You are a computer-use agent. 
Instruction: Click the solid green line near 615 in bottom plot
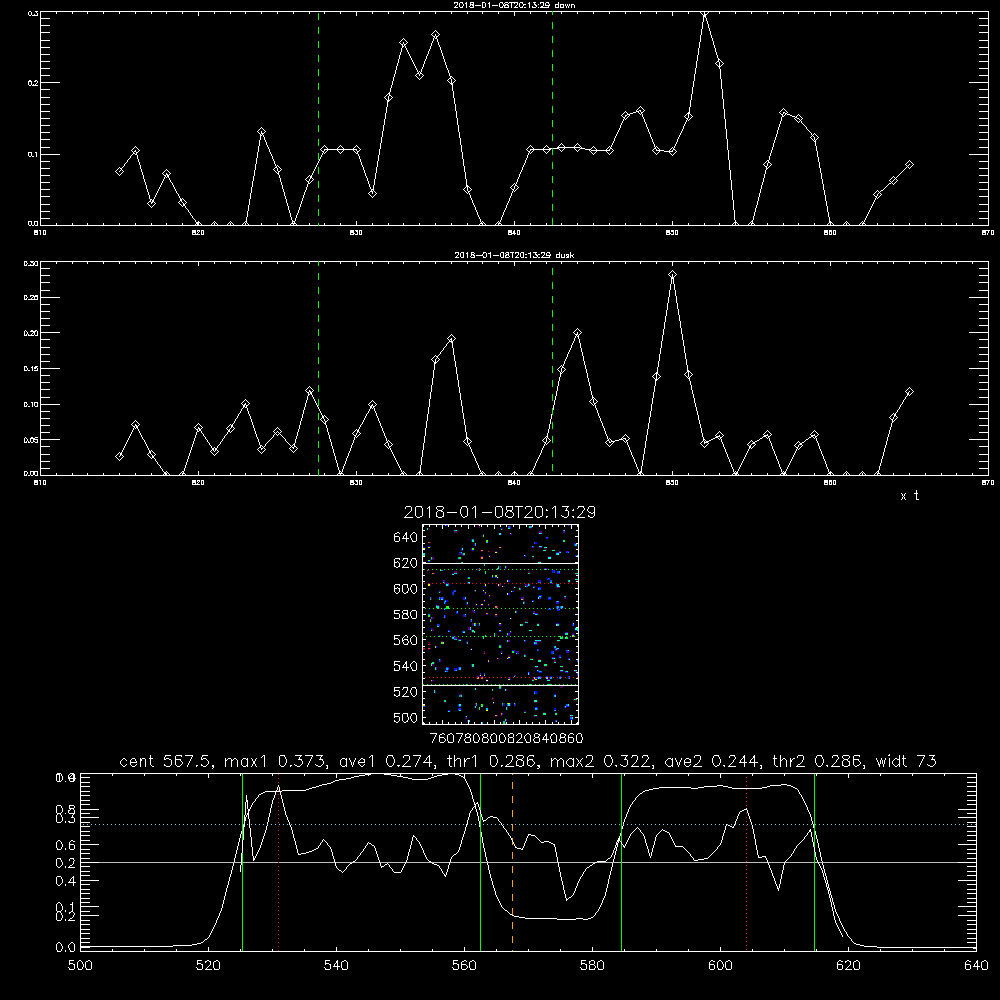(x=814, y=861)
